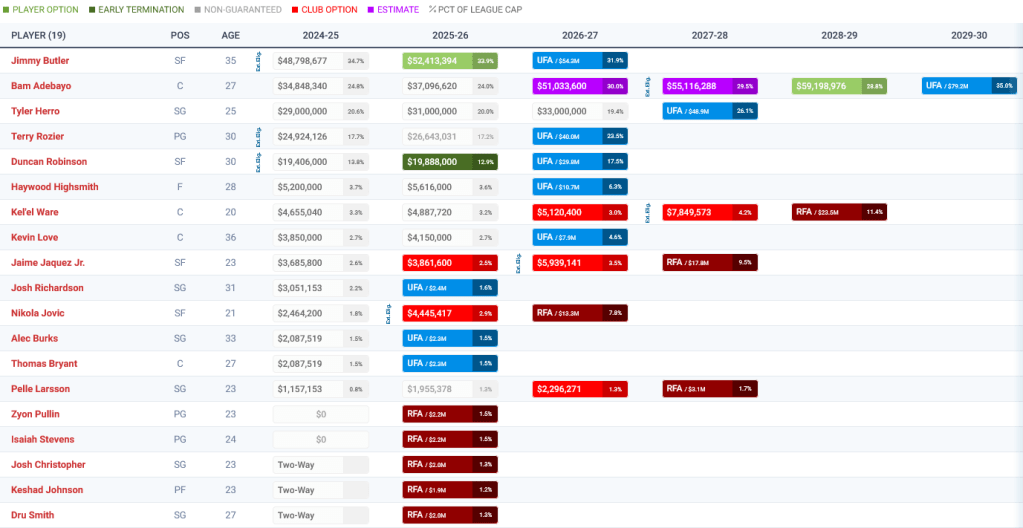1023x528 pixels.
Task: Click the Player Option legend green square
Action: [x=7, y=10]
